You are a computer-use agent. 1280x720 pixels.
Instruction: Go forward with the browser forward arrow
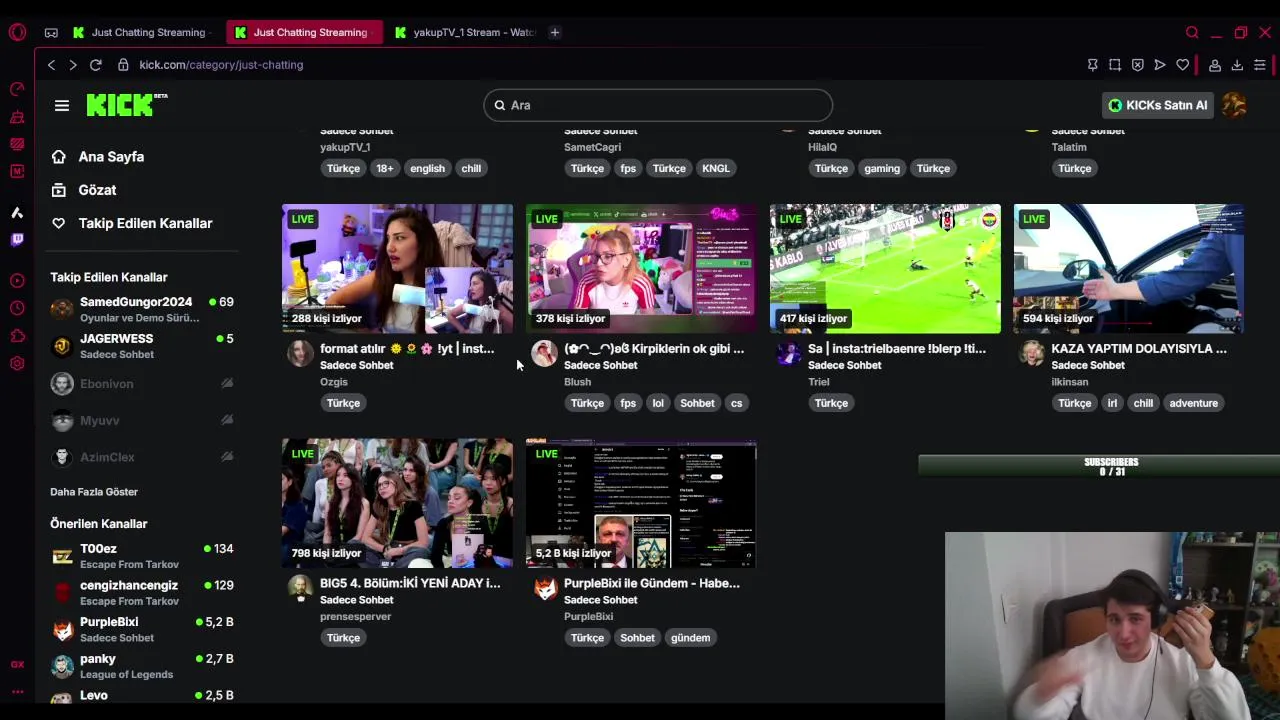click(x=73, y=65)
